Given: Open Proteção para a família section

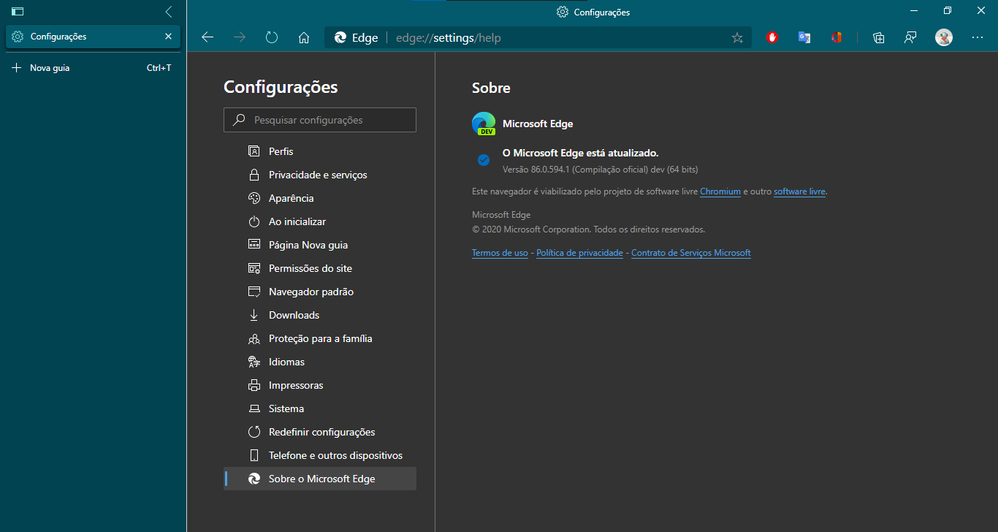Looking at the screenshot, I should pyautogui.click(x=321, y=339).
